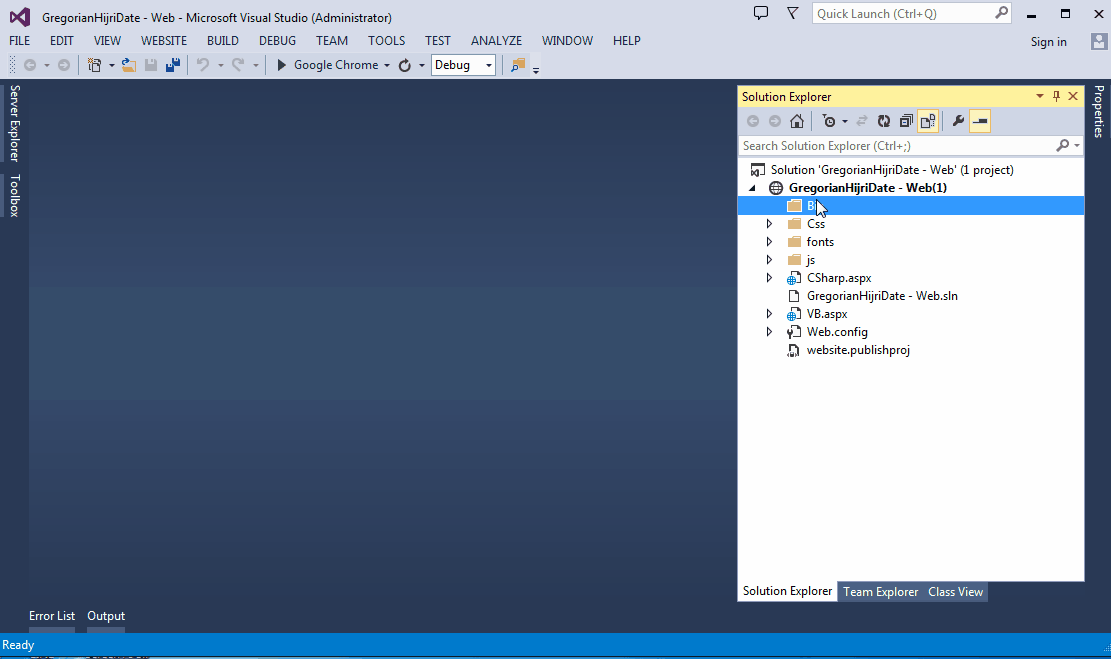1111x659 pixels.
Task: Click the Refresh browser toolbar icon
Action: click(405, 65)
